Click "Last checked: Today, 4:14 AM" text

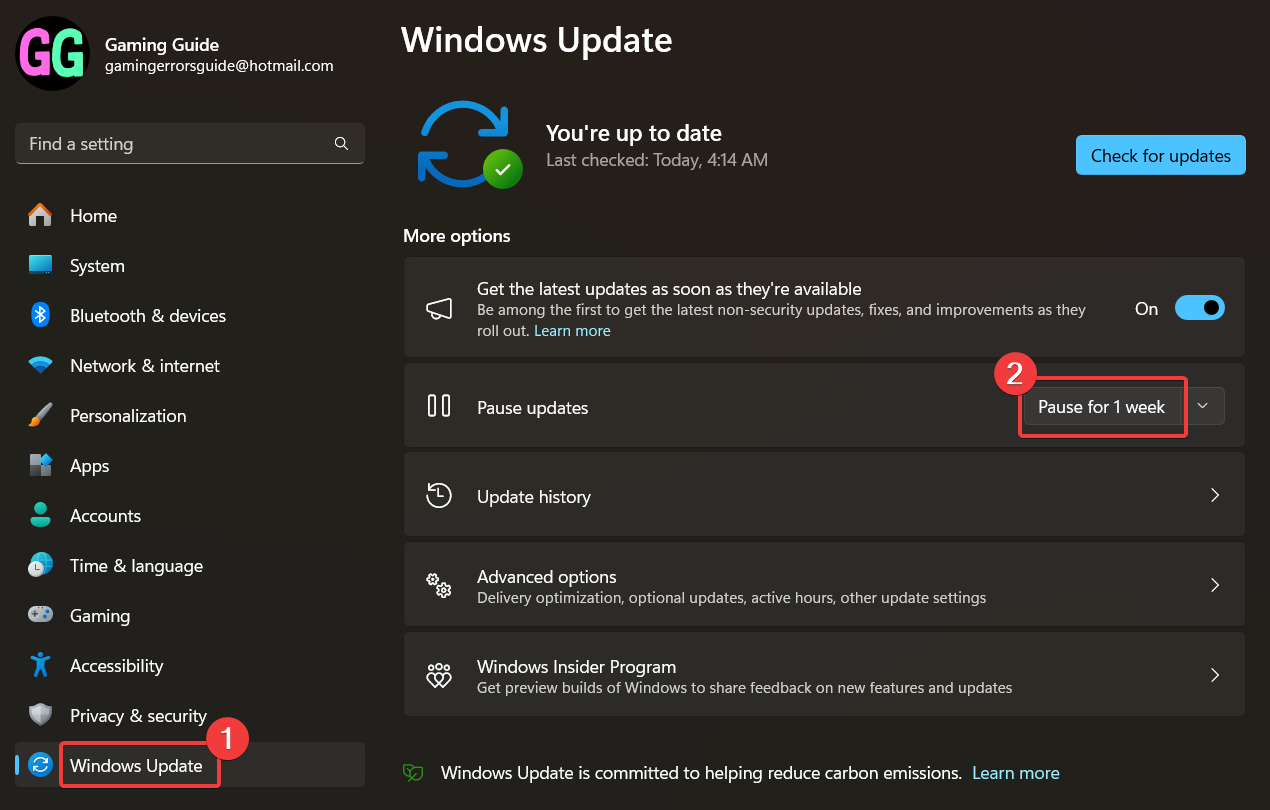657,159
